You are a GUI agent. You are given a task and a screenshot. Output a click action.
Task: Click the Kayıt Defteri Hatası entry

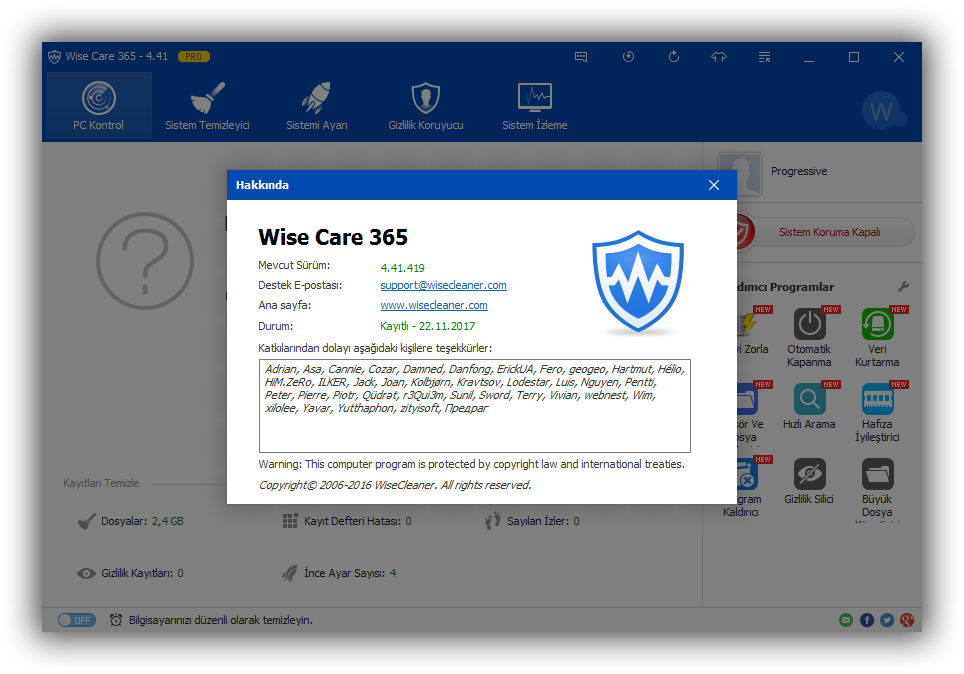347,521
